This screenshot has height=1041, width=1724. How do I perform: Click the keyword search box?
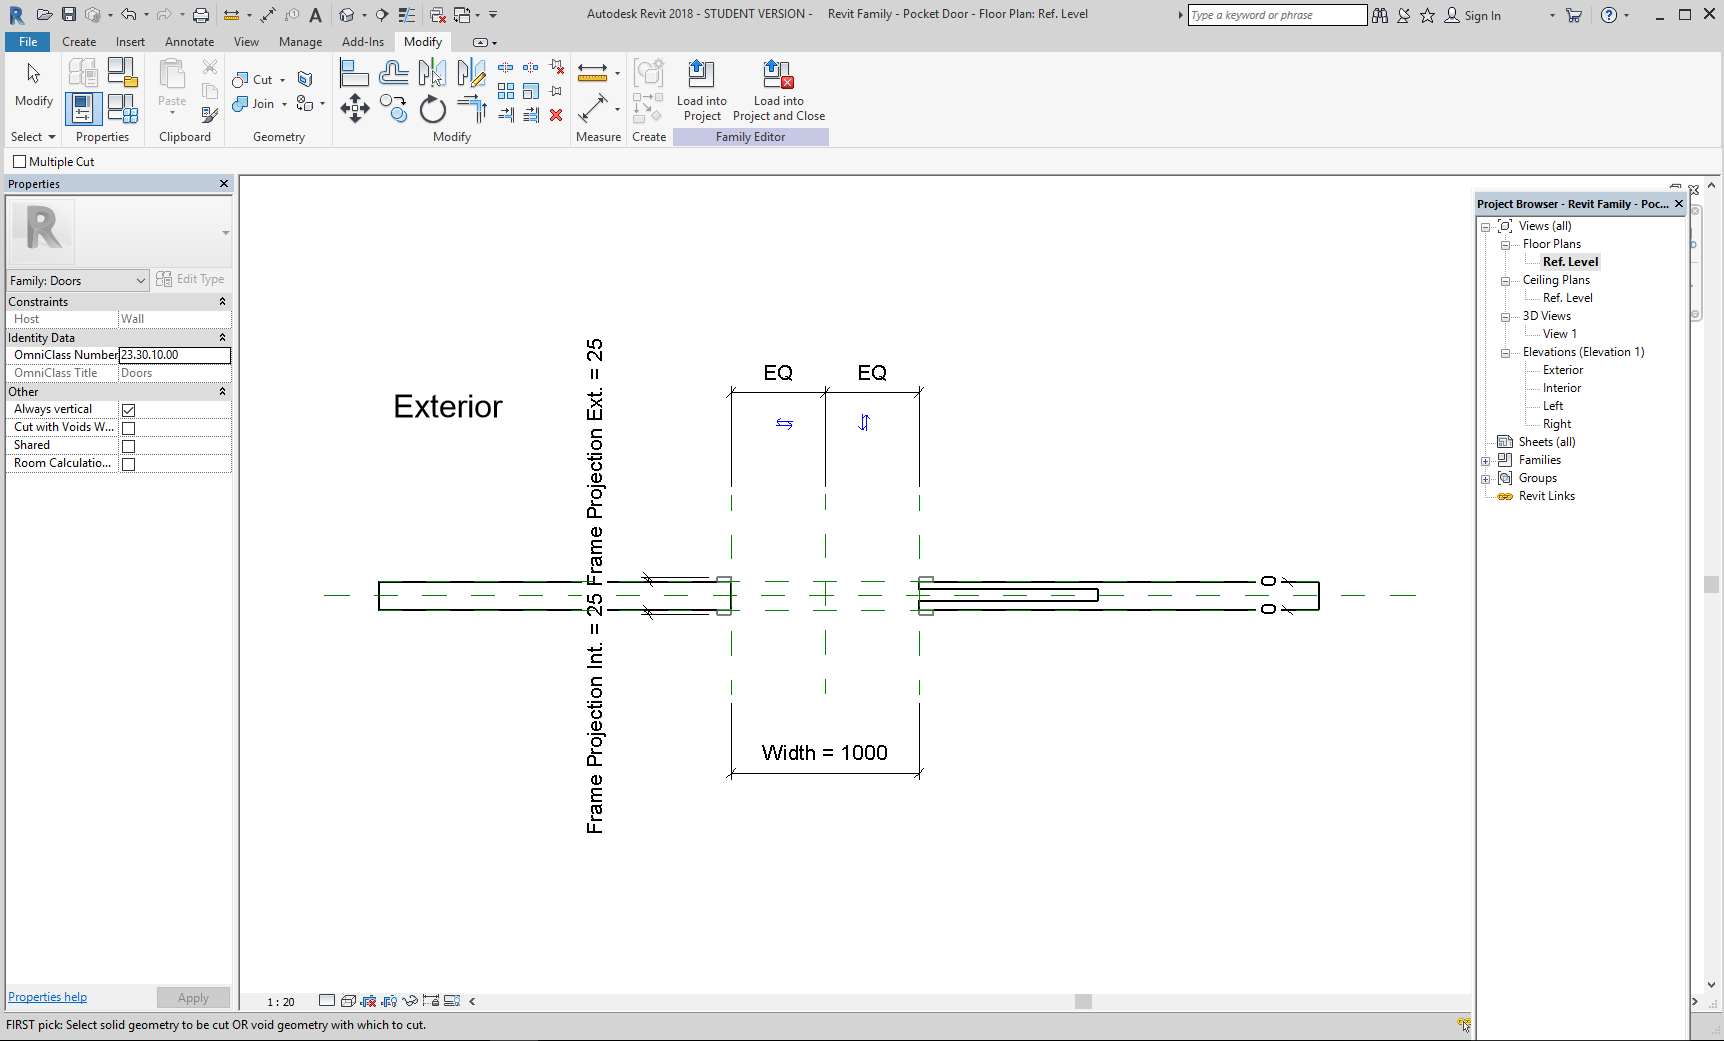(x=1277, y=15)
